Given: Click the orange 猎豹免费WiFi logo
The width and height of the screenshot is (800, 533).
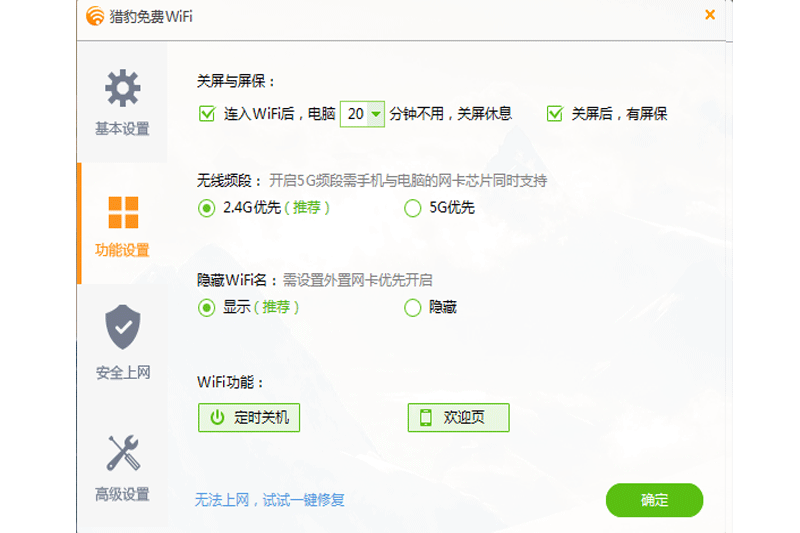Looking at the screenshot, I should tap(95, 16).
